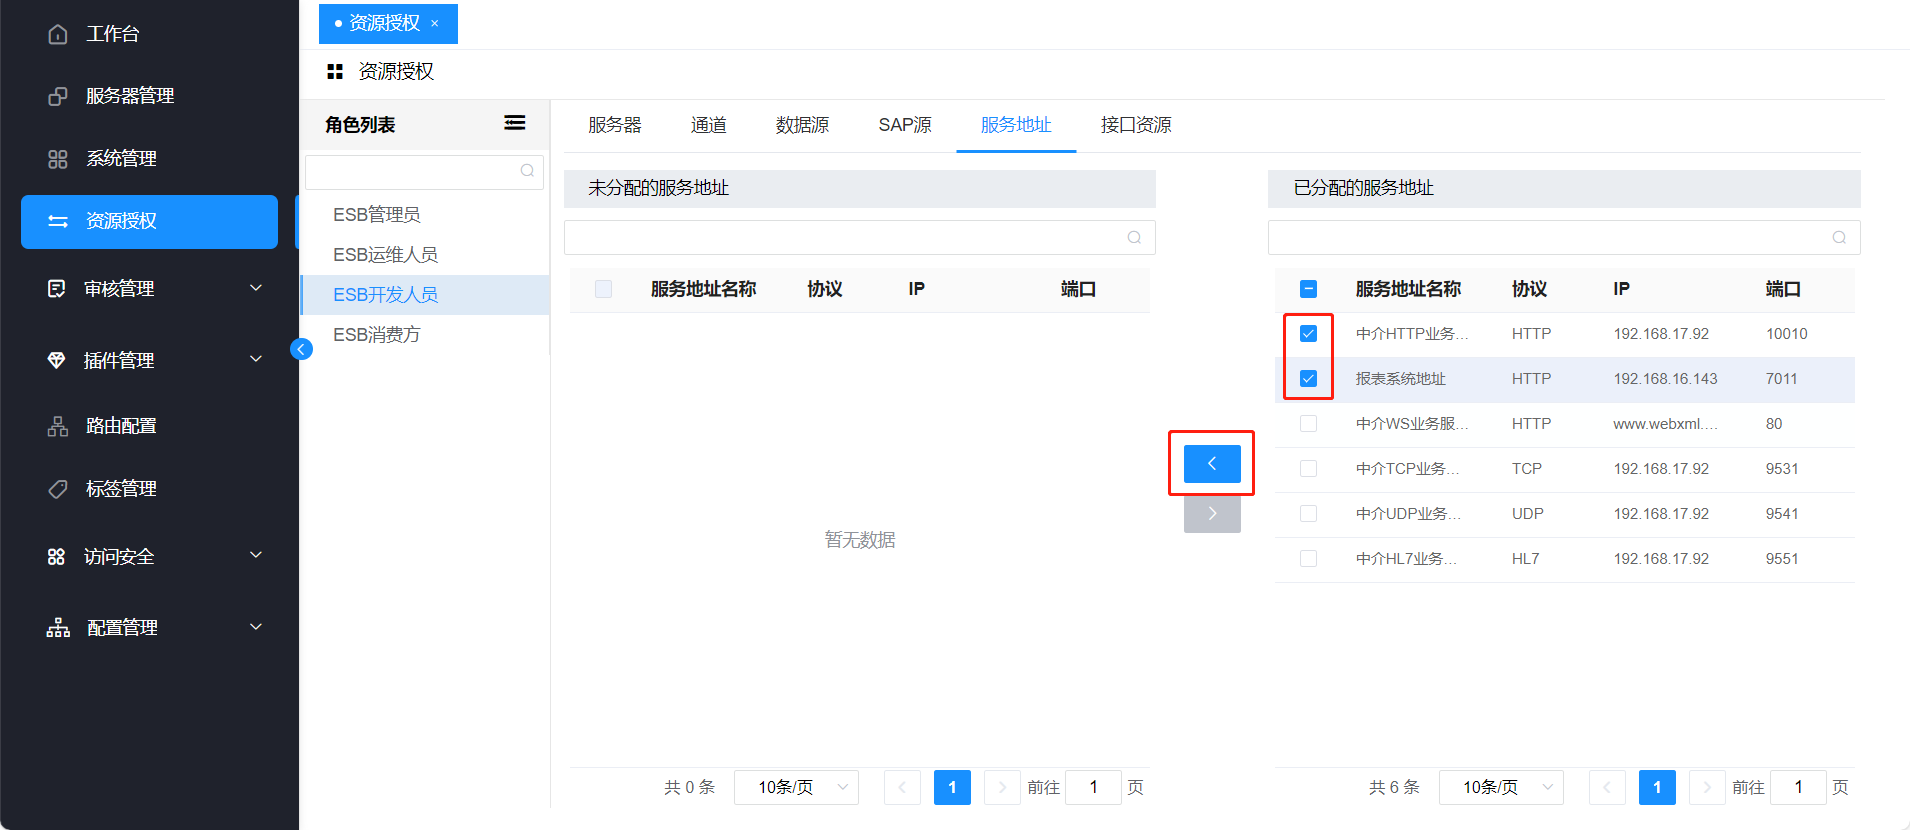Screen dimensions: 1910x830
Task: Click the 资源授权 swap icon in sidebar
Action: [58, 221]
